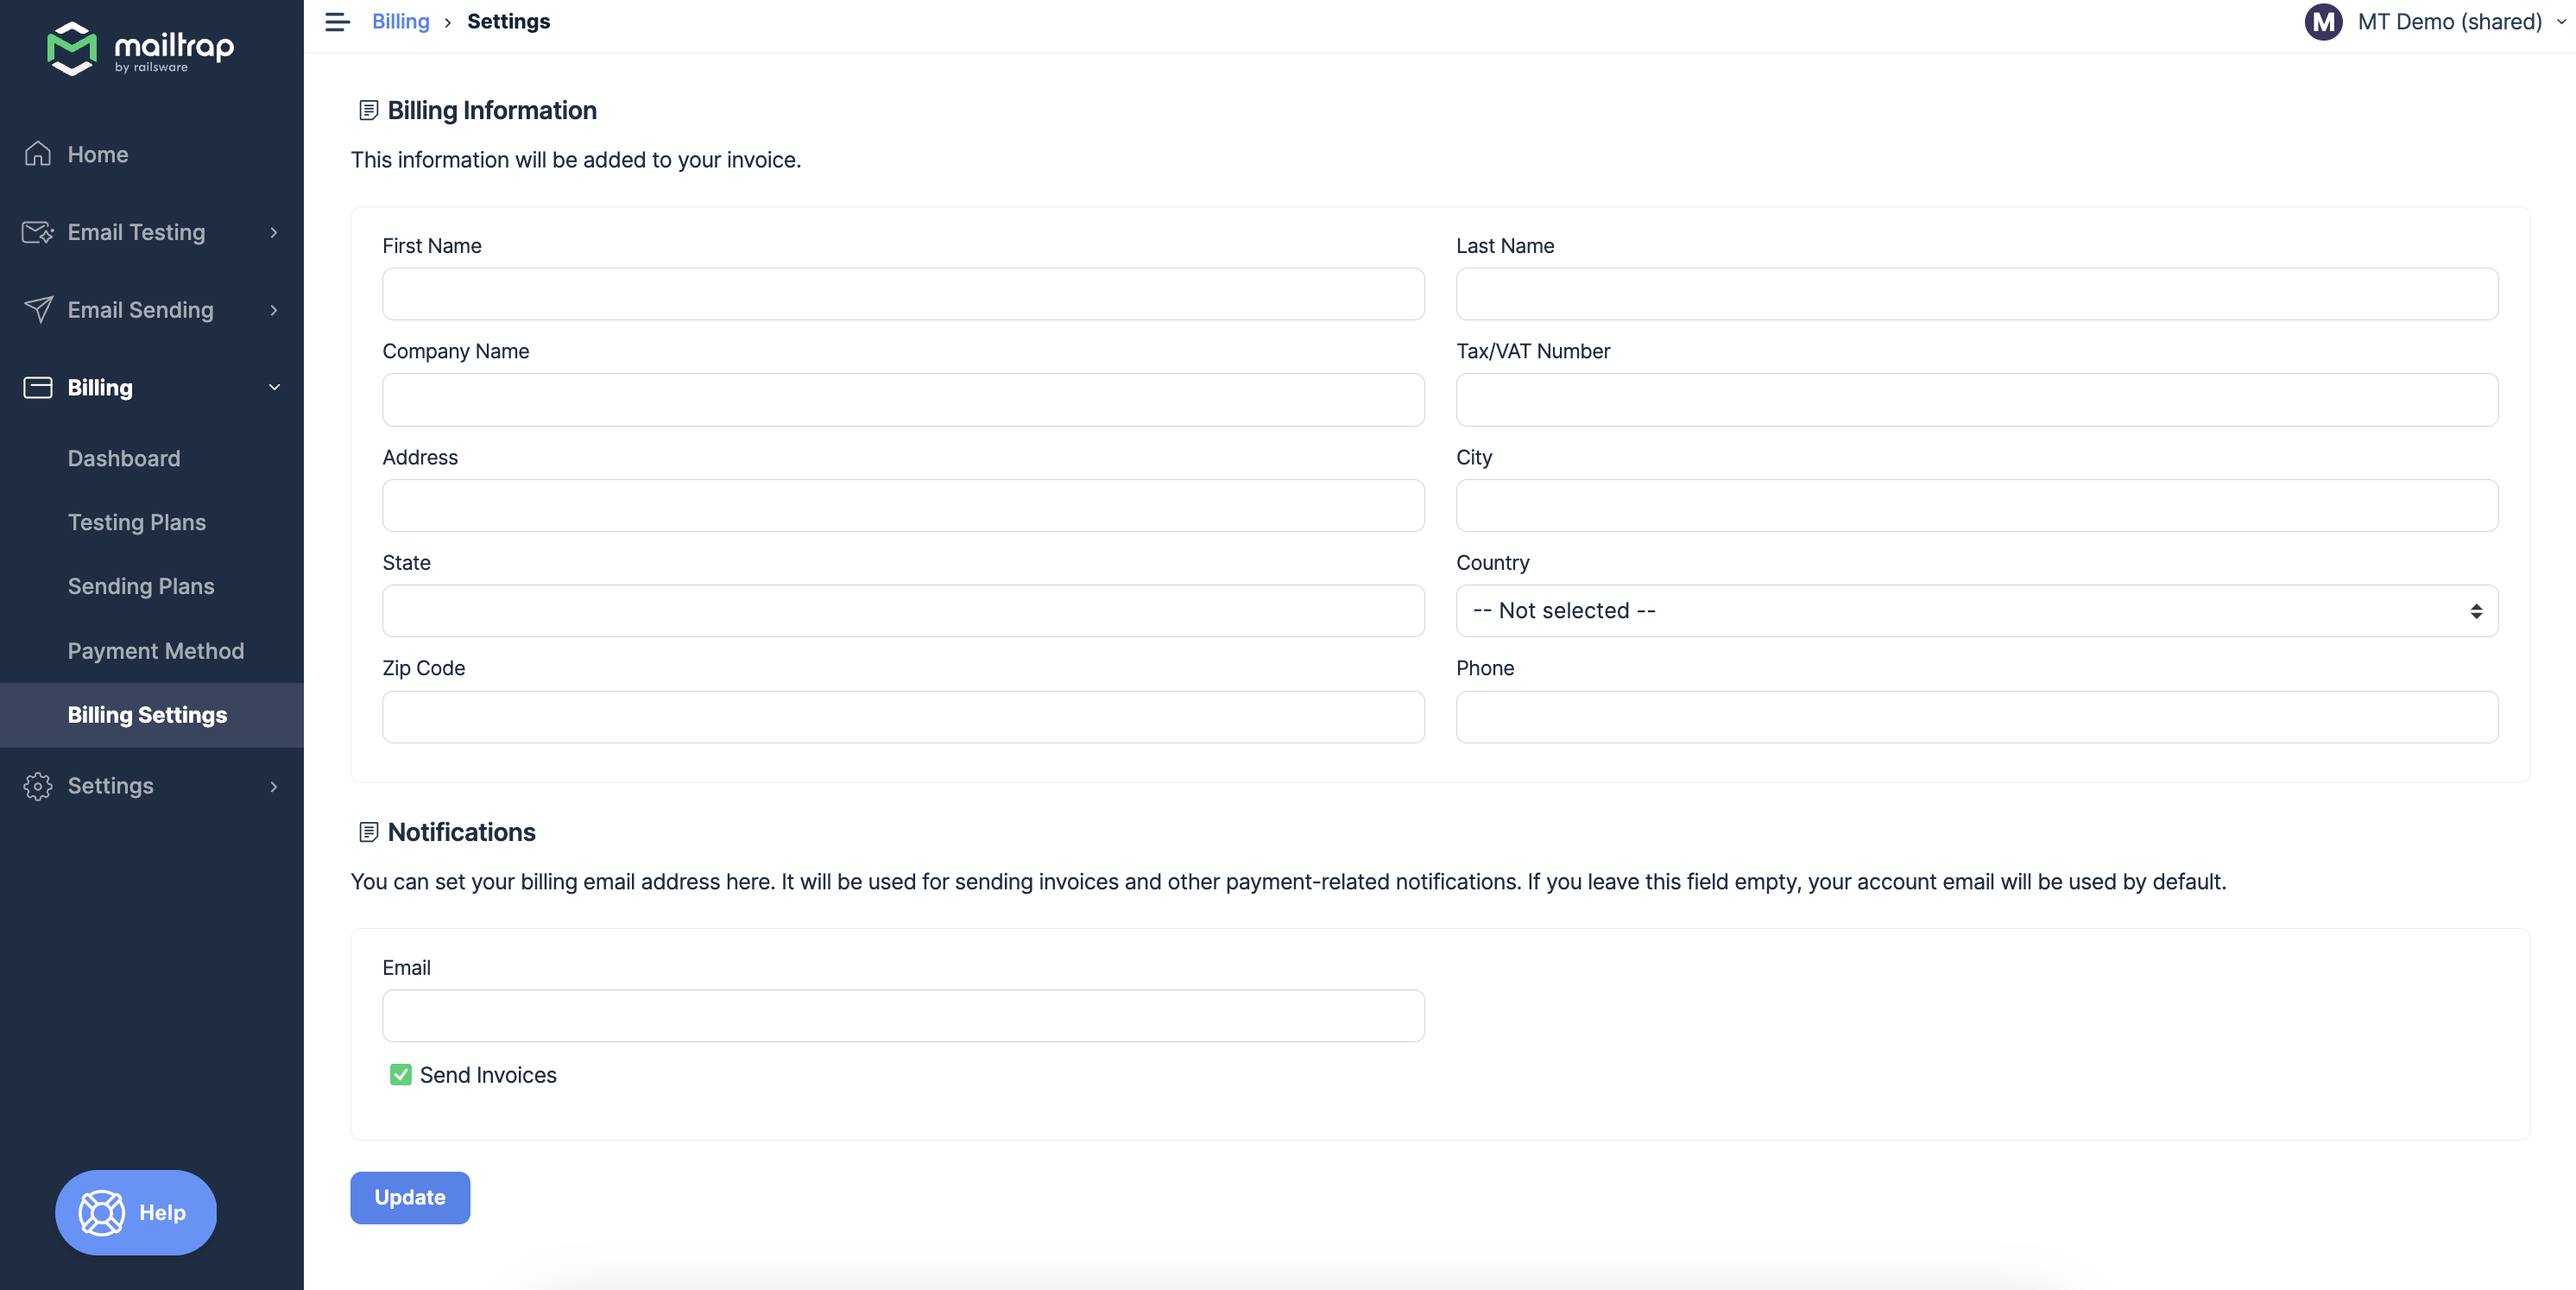This screenshot has width=2576, height=1290.
Task: Focus the billing Email input field
Action: [903, 1016]
